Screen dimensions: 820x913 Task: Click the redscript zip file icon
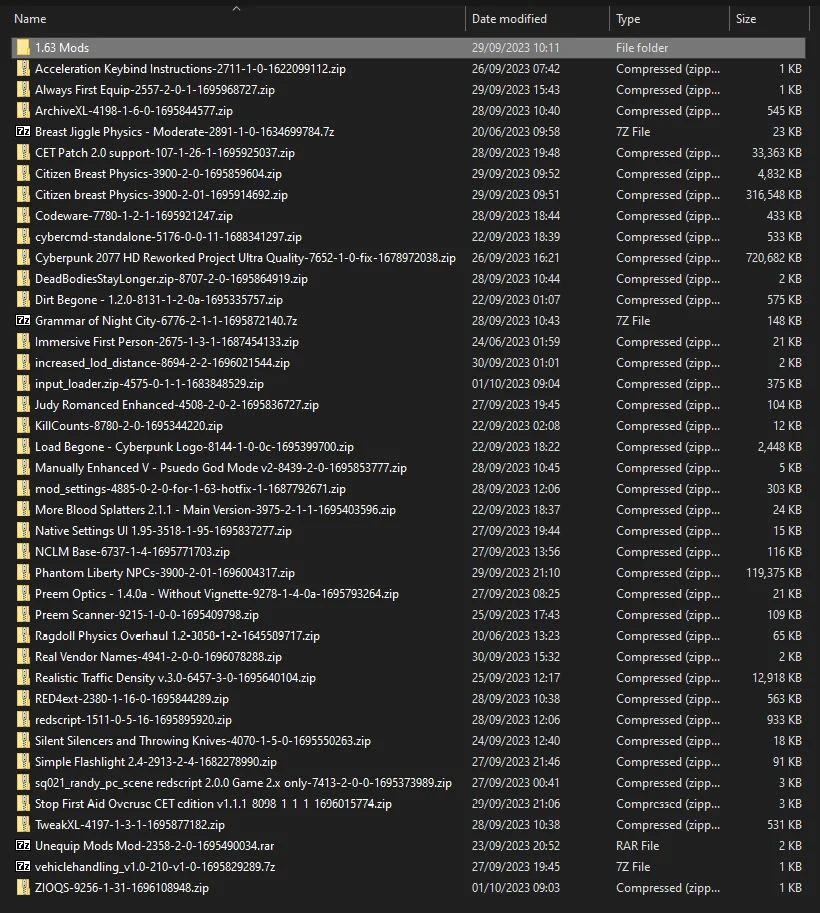pyautogui.click(x=23, y=720)
